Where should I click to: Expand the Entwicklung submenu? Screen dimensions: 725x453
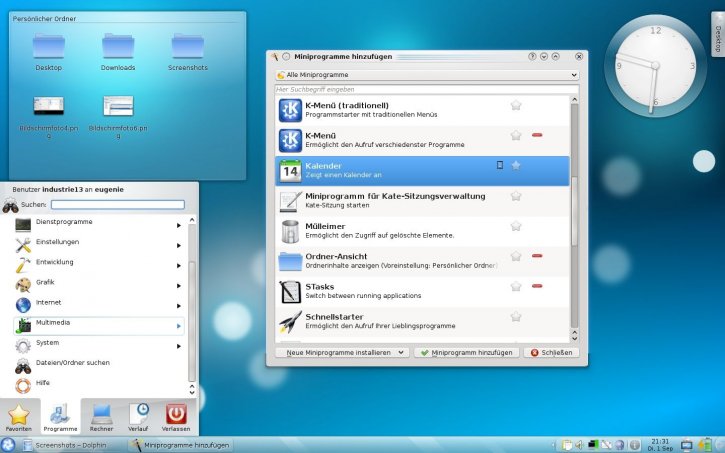coord(178,266)
